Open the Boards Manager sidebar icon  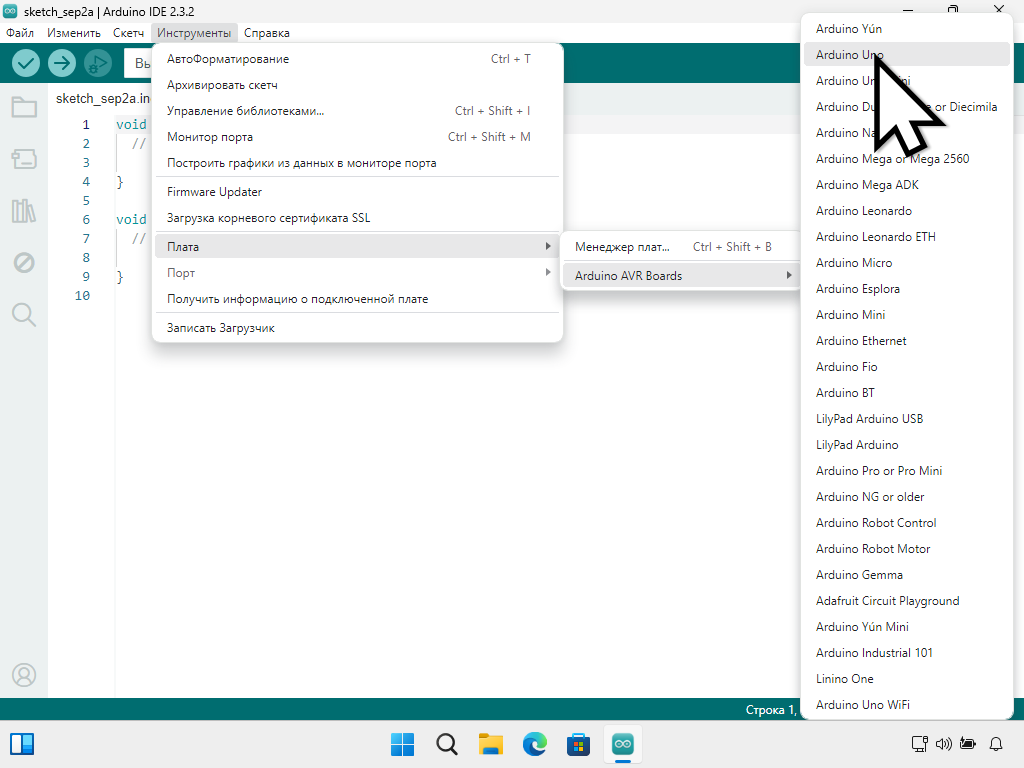(24, 159)
